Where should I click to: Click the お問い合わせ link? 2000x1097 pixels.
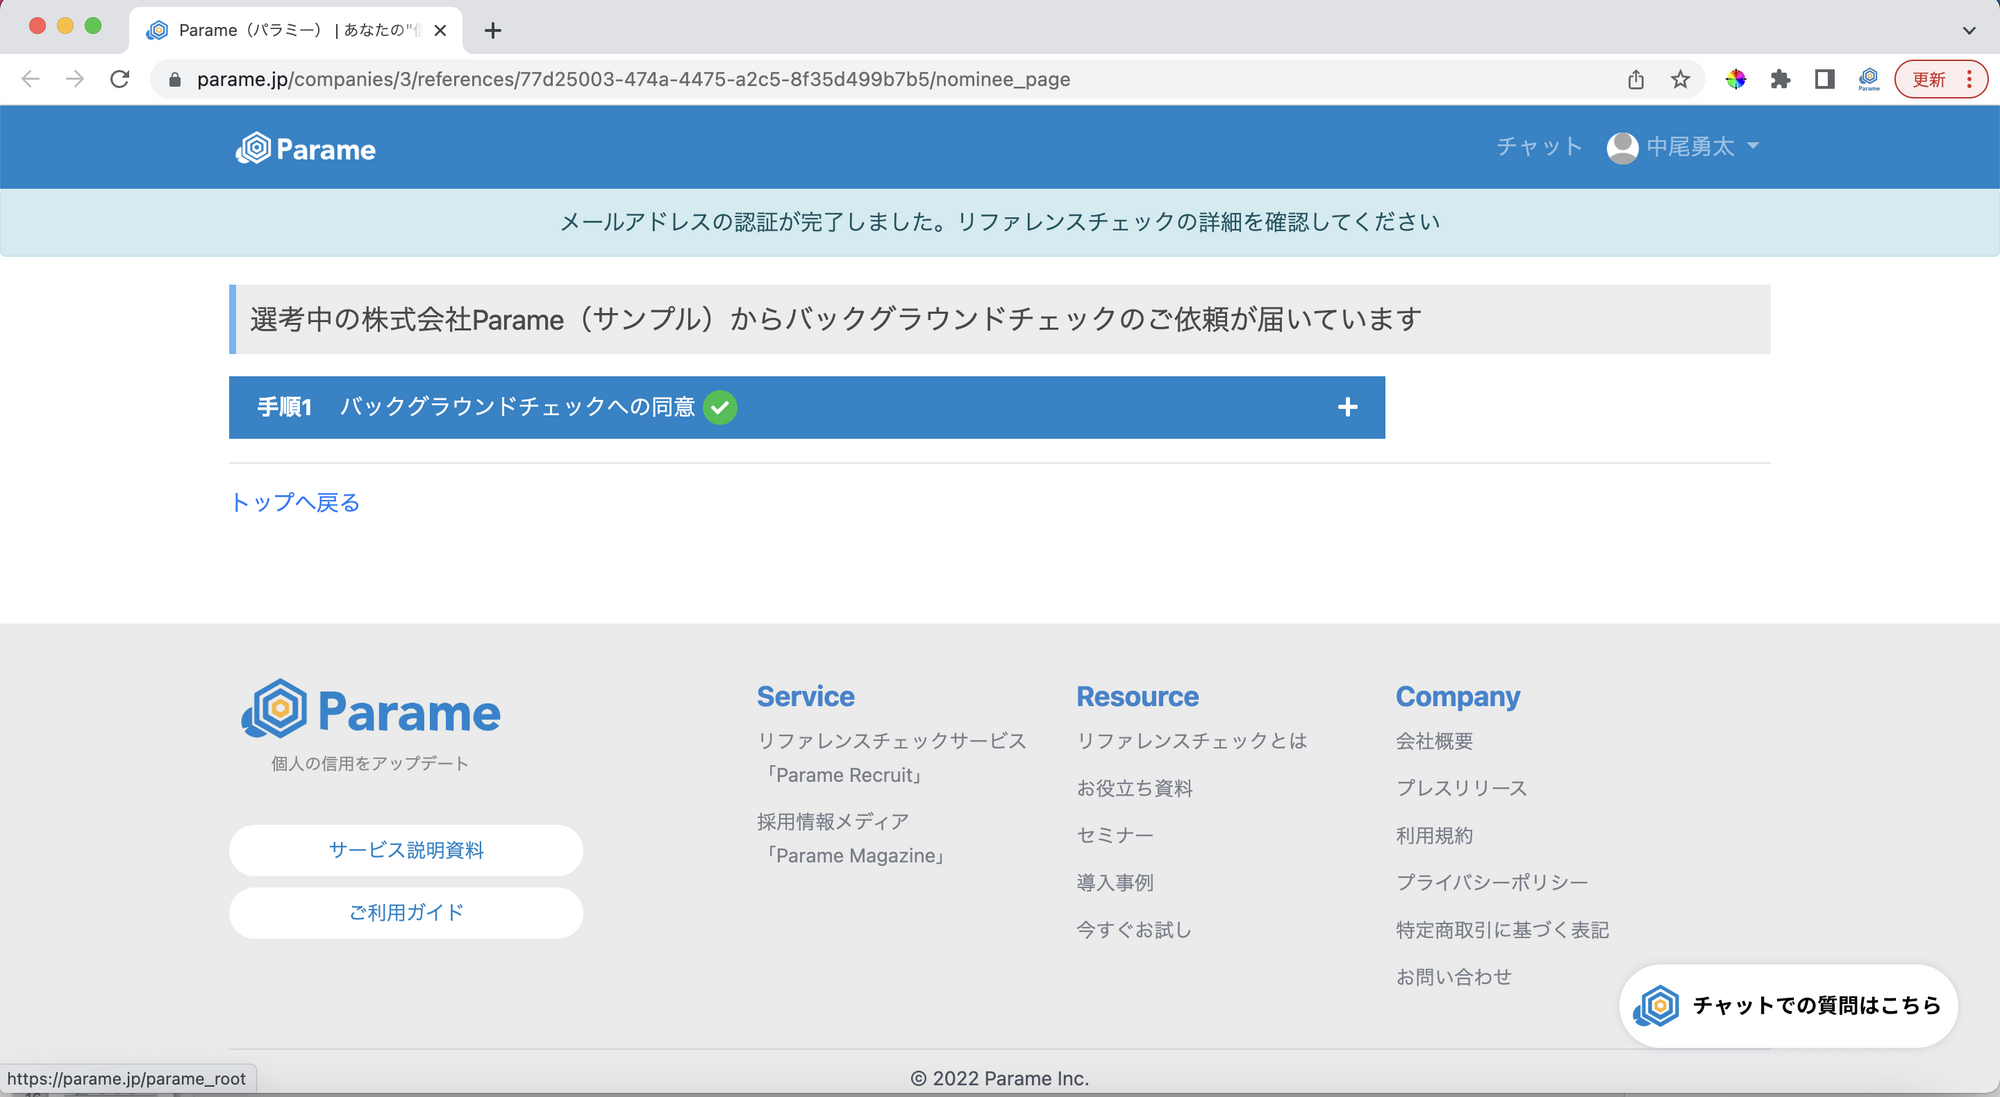(x=1453, y=976)
